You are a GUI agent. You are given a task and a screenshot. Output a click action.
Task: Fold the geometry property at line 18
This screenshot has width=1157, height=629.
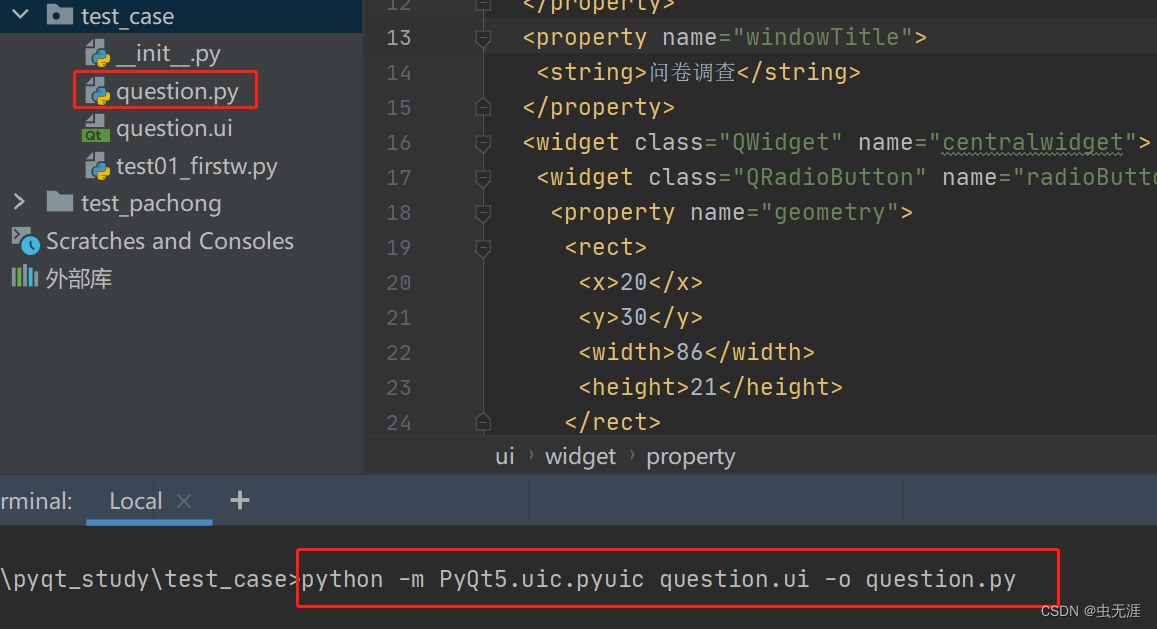483,213
